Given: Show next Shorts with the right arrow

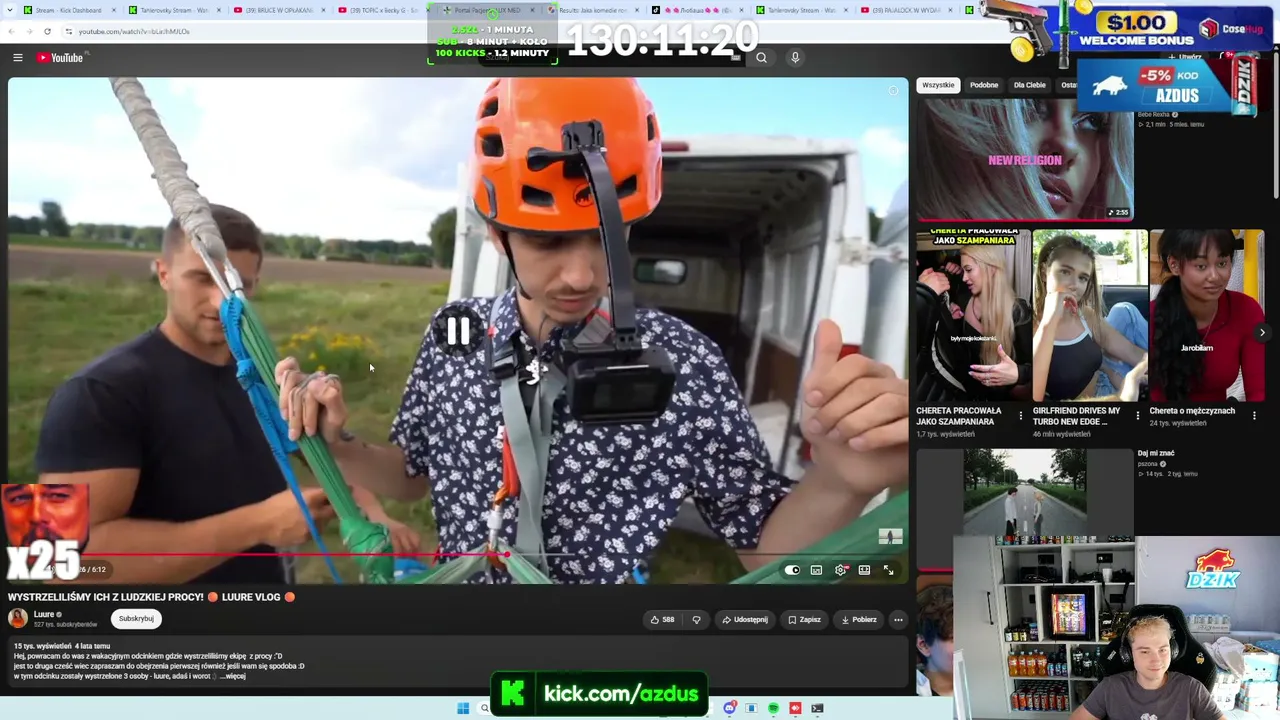Looking at the screenshot, I should point(1262,333).
